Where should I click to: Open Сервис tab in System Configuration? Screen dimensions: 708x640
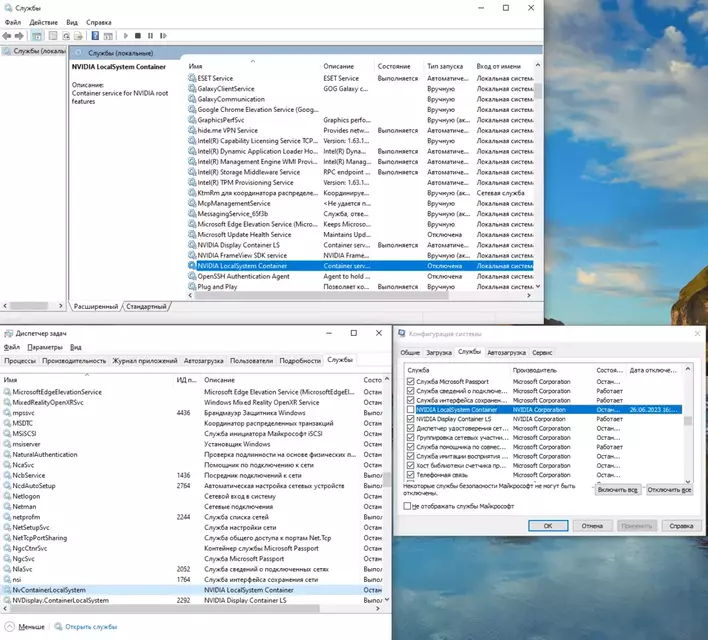coord(542,352)
